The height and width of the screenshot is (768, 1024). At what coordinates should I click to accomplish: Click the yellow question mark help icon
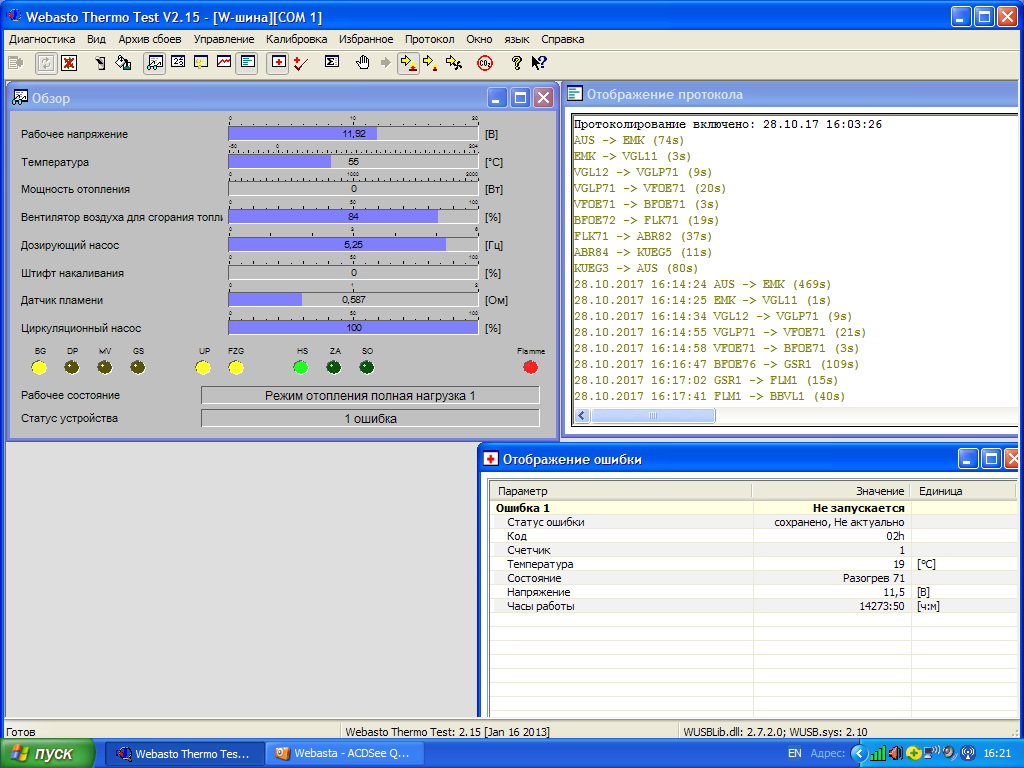517,63
